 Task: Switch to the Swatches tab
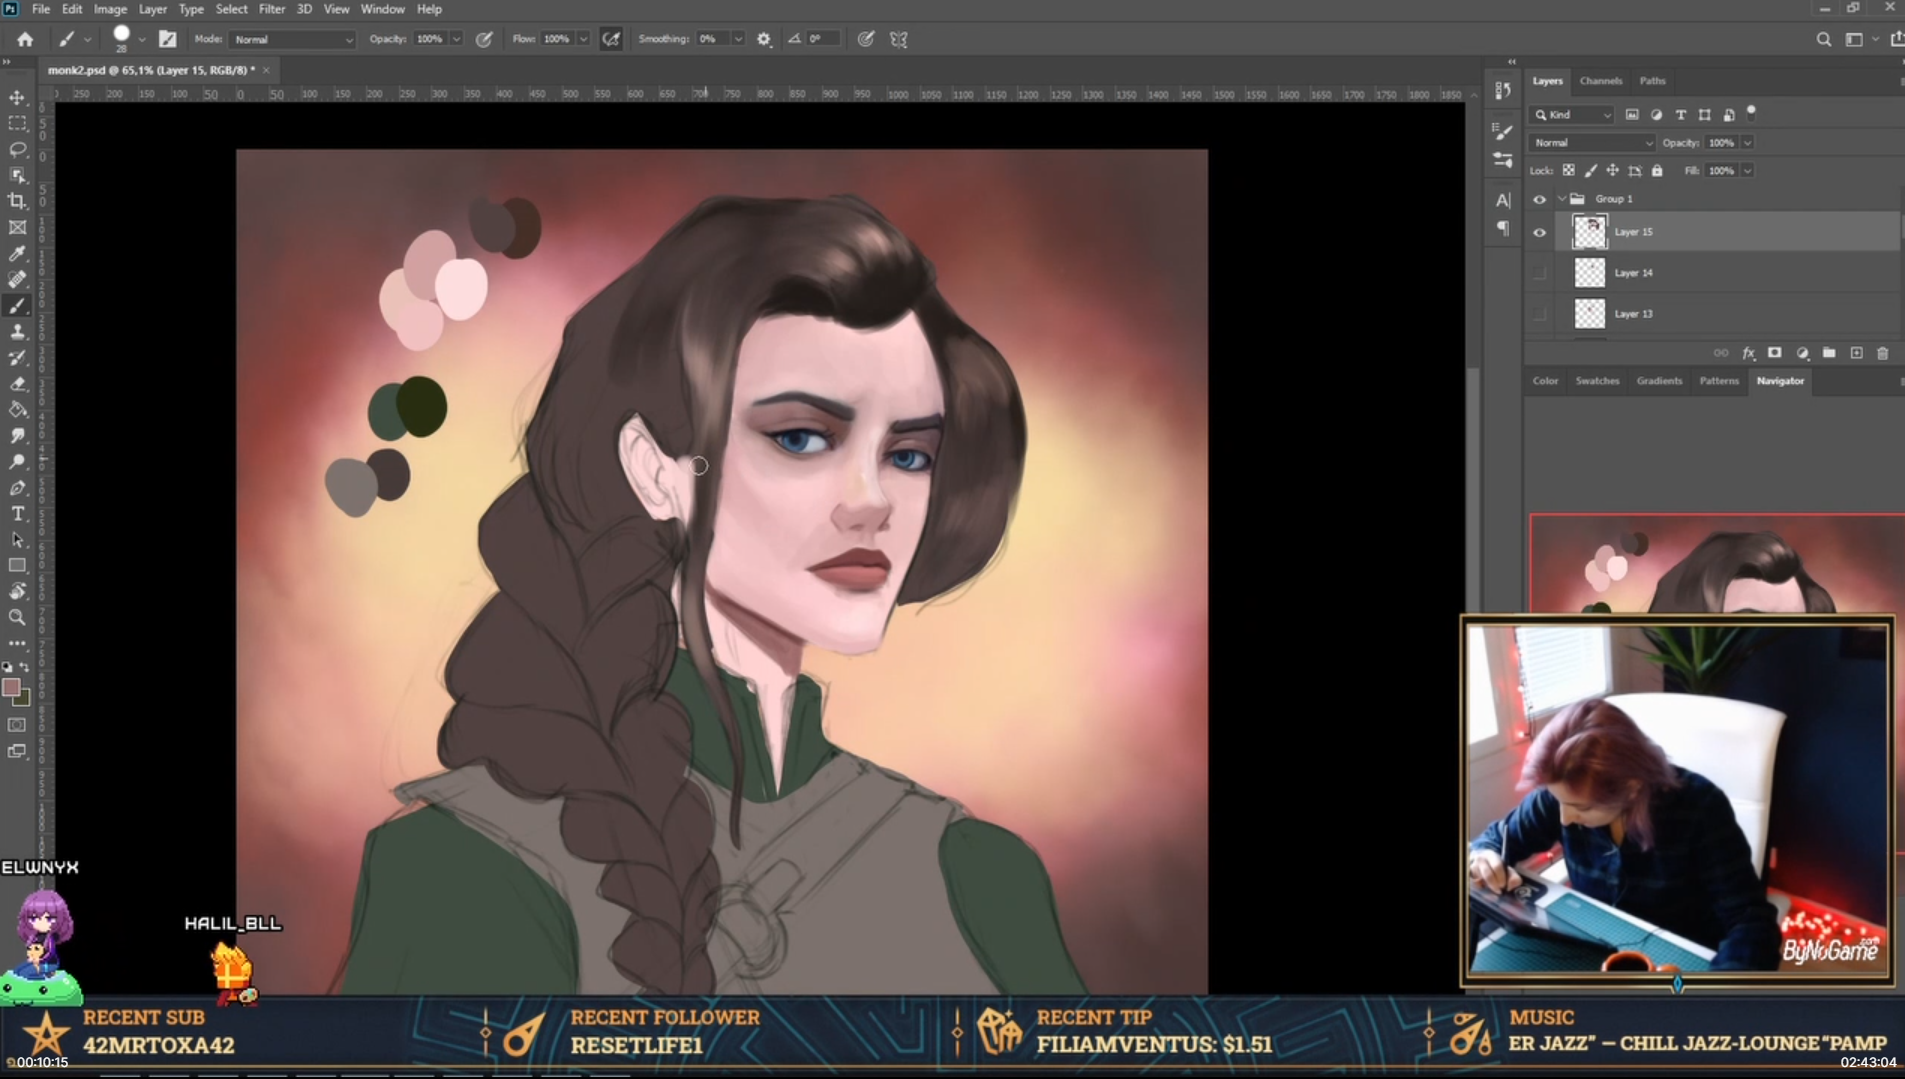click(1597, 381)
